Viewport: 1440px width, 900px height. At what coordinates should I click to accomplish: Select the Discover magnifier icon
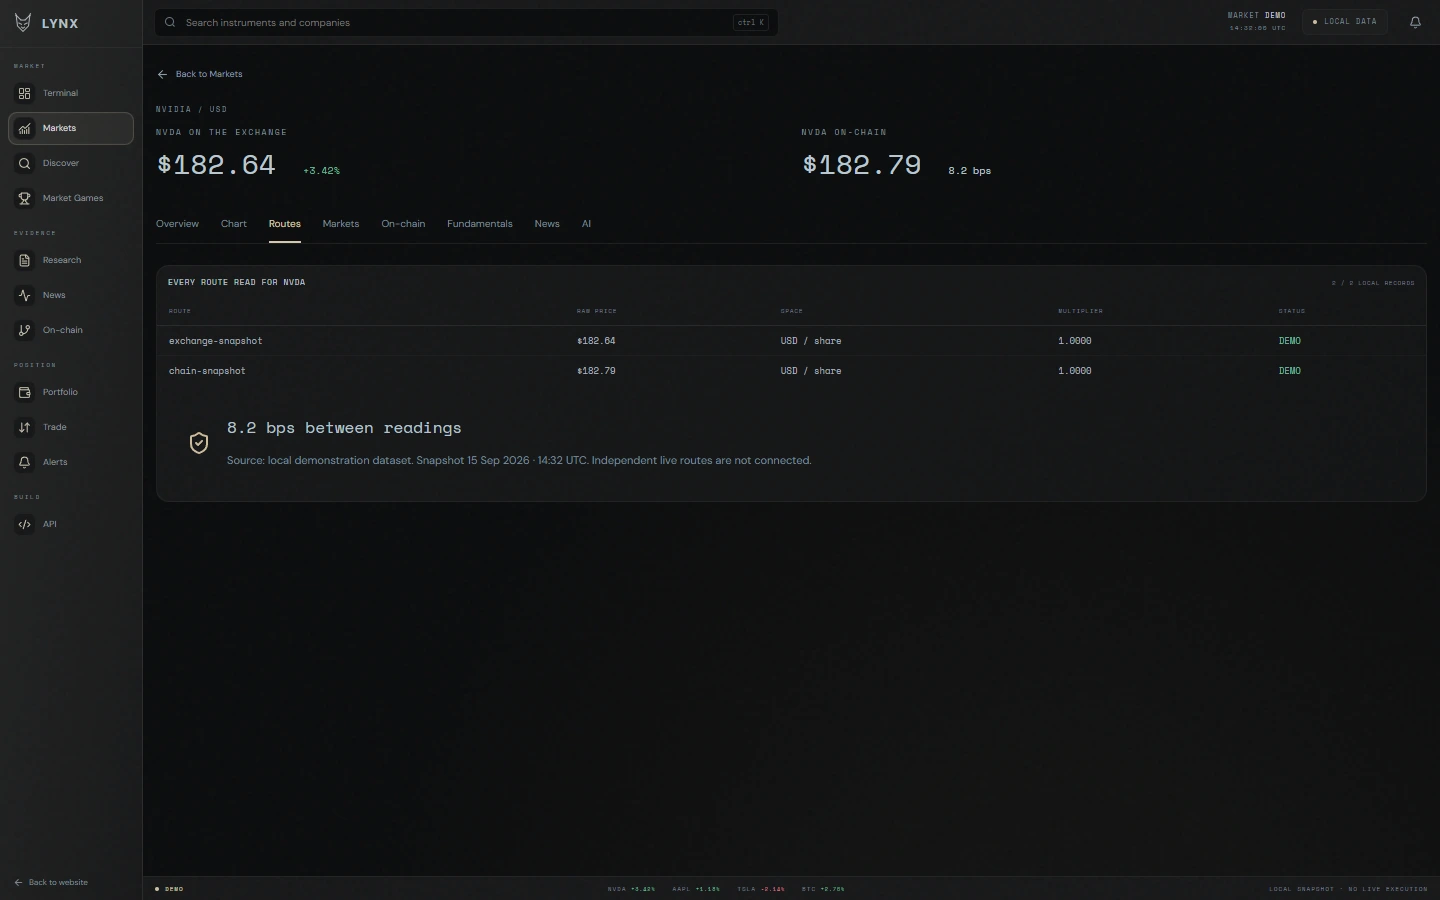coord(25,163)
